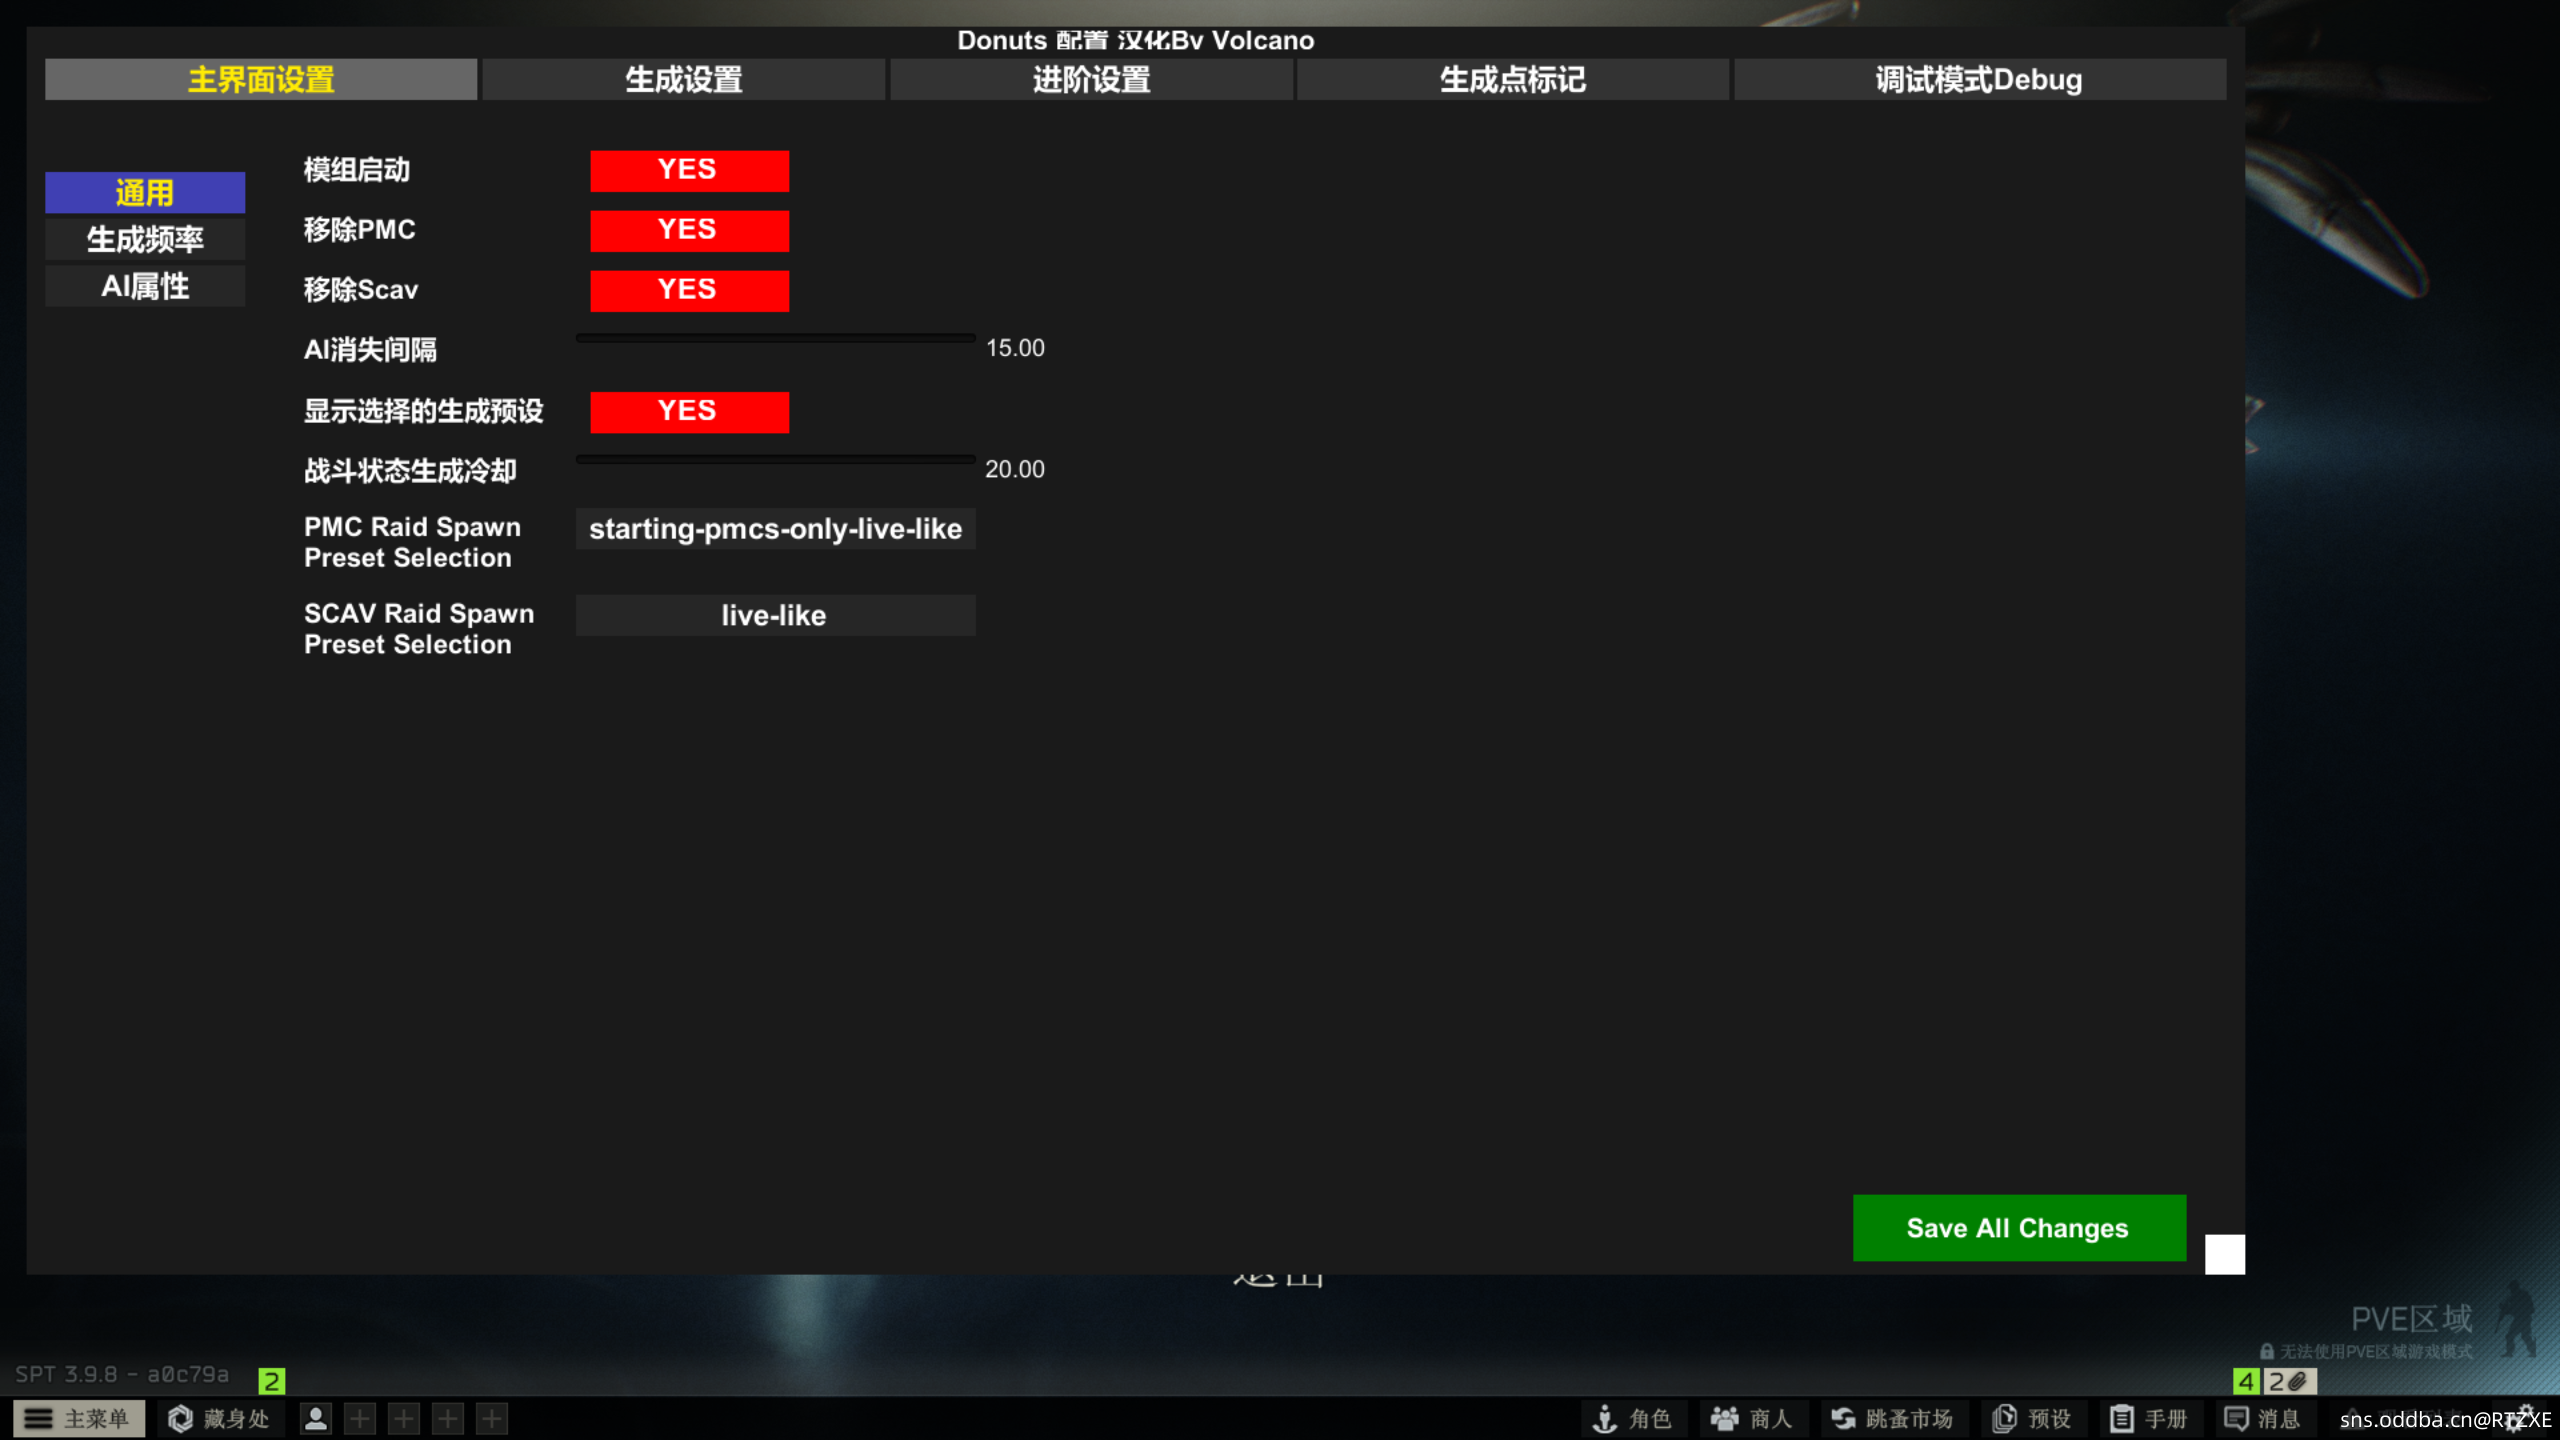Open the PMC Raid Spawn preset dropdown
2560x1440 pixels.
[775, 529]
